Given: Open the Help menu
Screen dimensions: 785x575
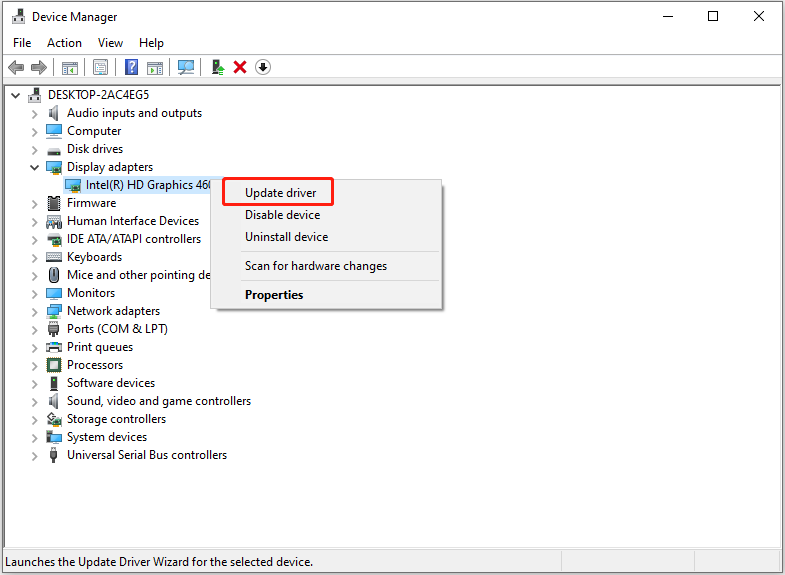Looking at the screenshot, I should tap(151, 43).
